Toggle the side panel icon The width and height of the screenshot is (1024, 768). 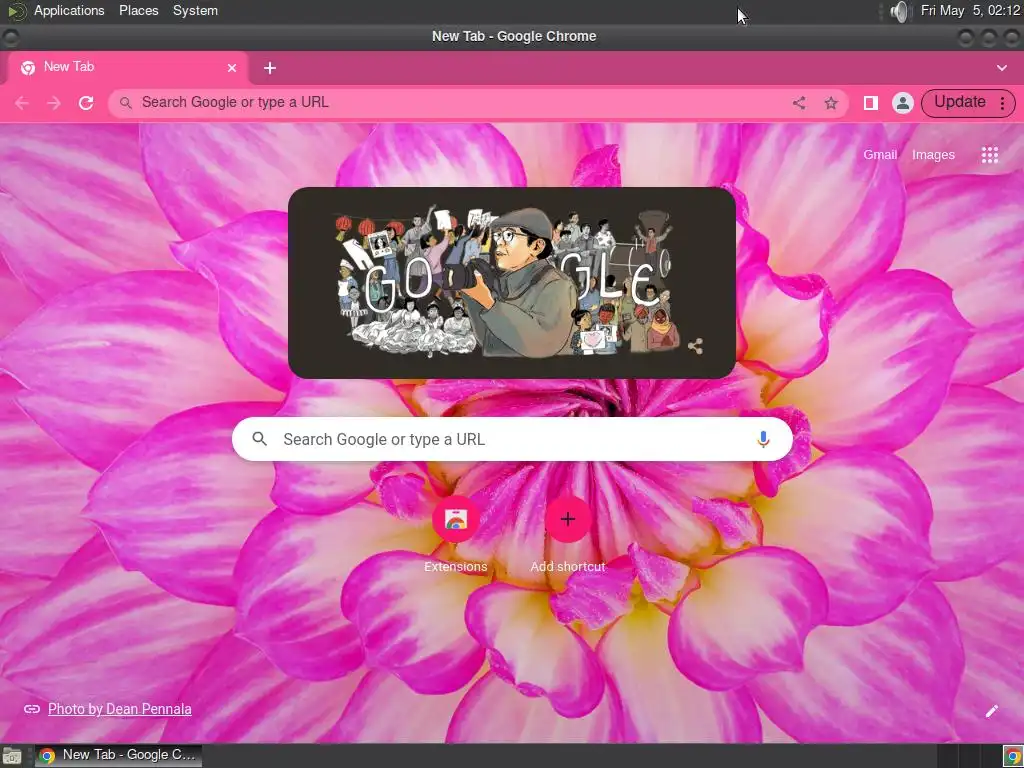click(871, 103)
